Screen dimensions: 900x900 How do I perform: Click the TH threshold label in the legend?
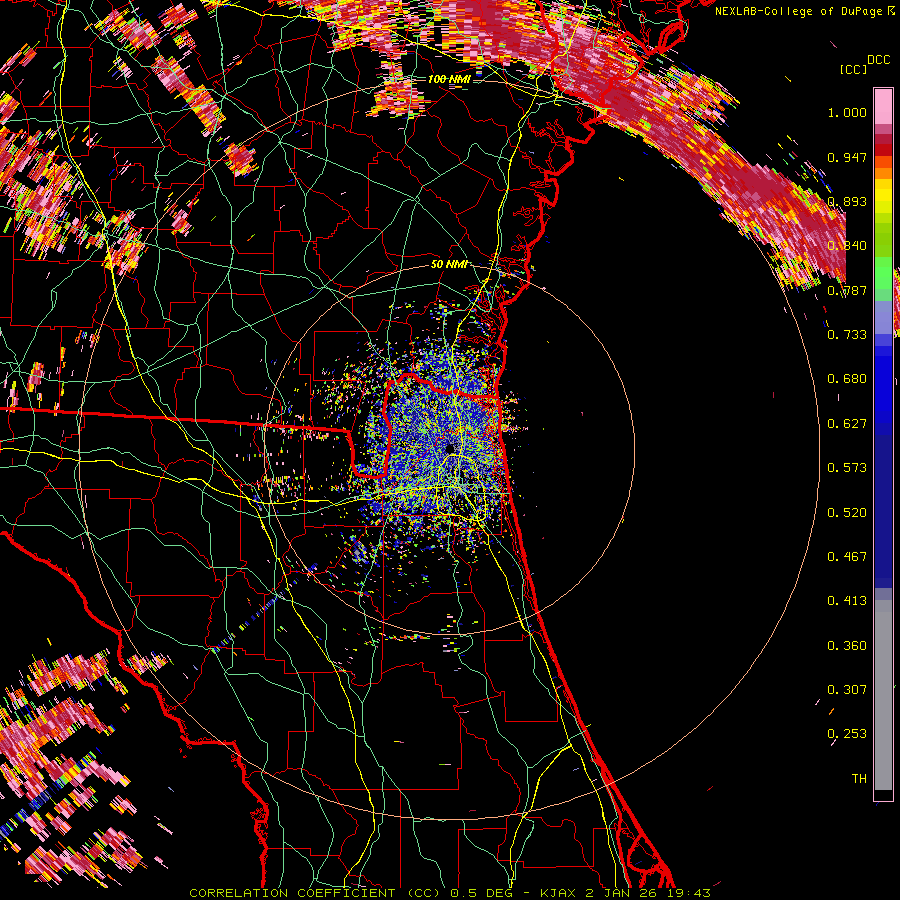coord(859,779)
